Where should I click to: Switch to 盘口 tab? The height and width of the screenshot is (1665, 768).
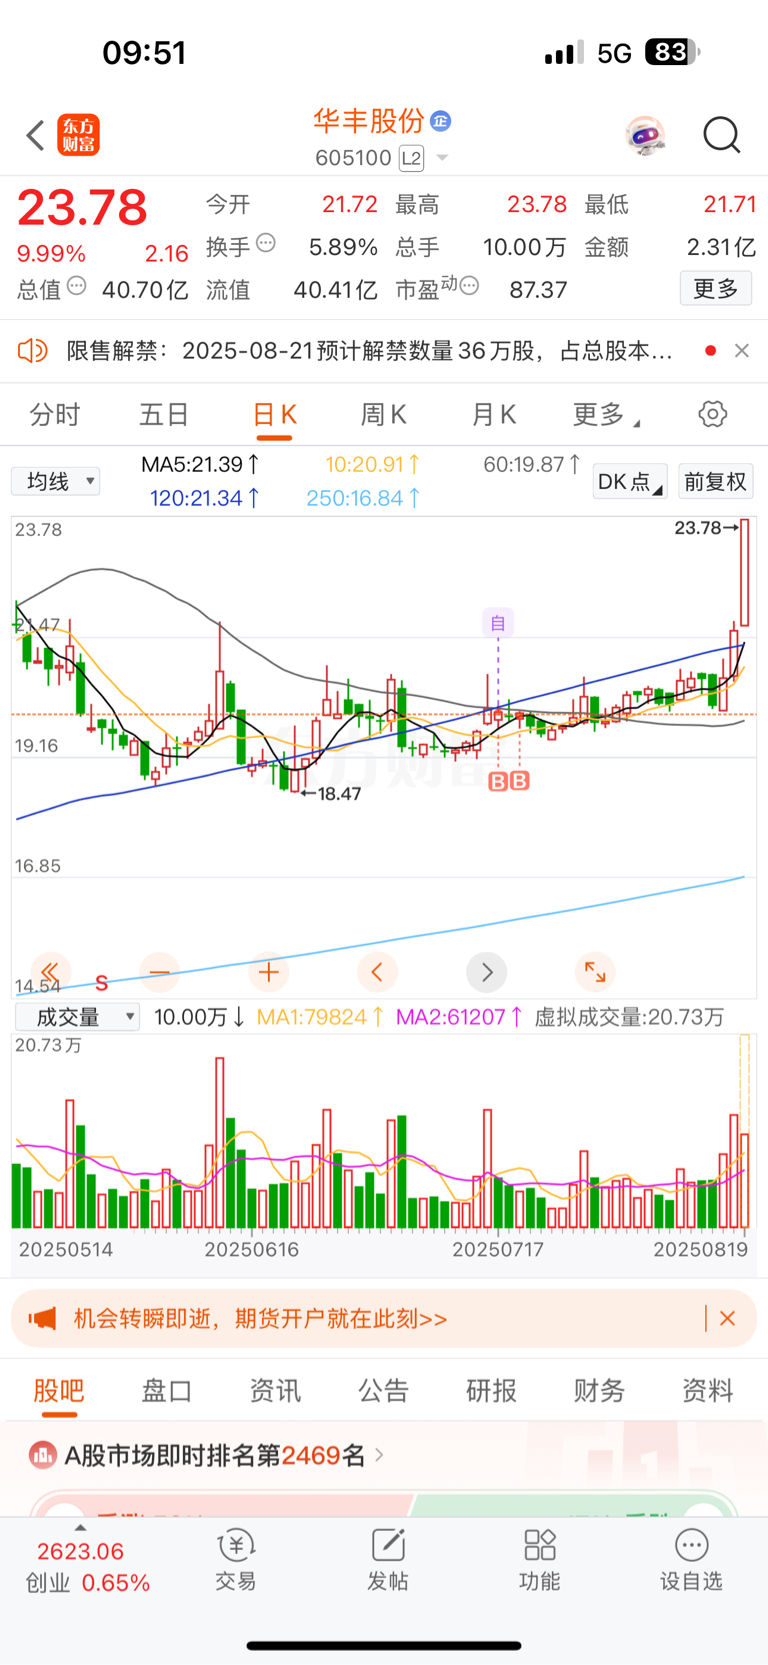167,1391
